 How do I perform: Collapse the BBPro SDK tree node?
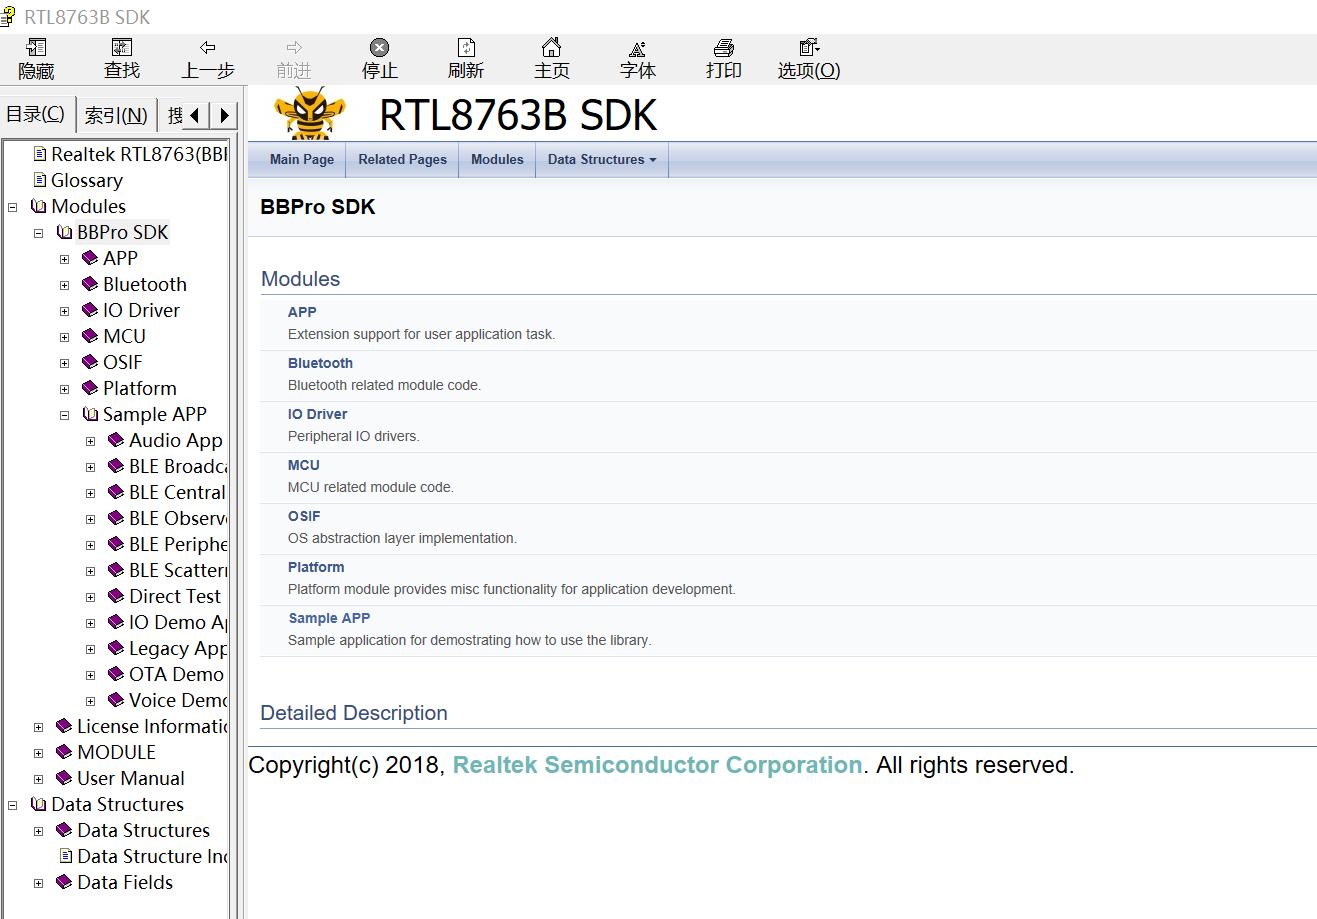39,233
